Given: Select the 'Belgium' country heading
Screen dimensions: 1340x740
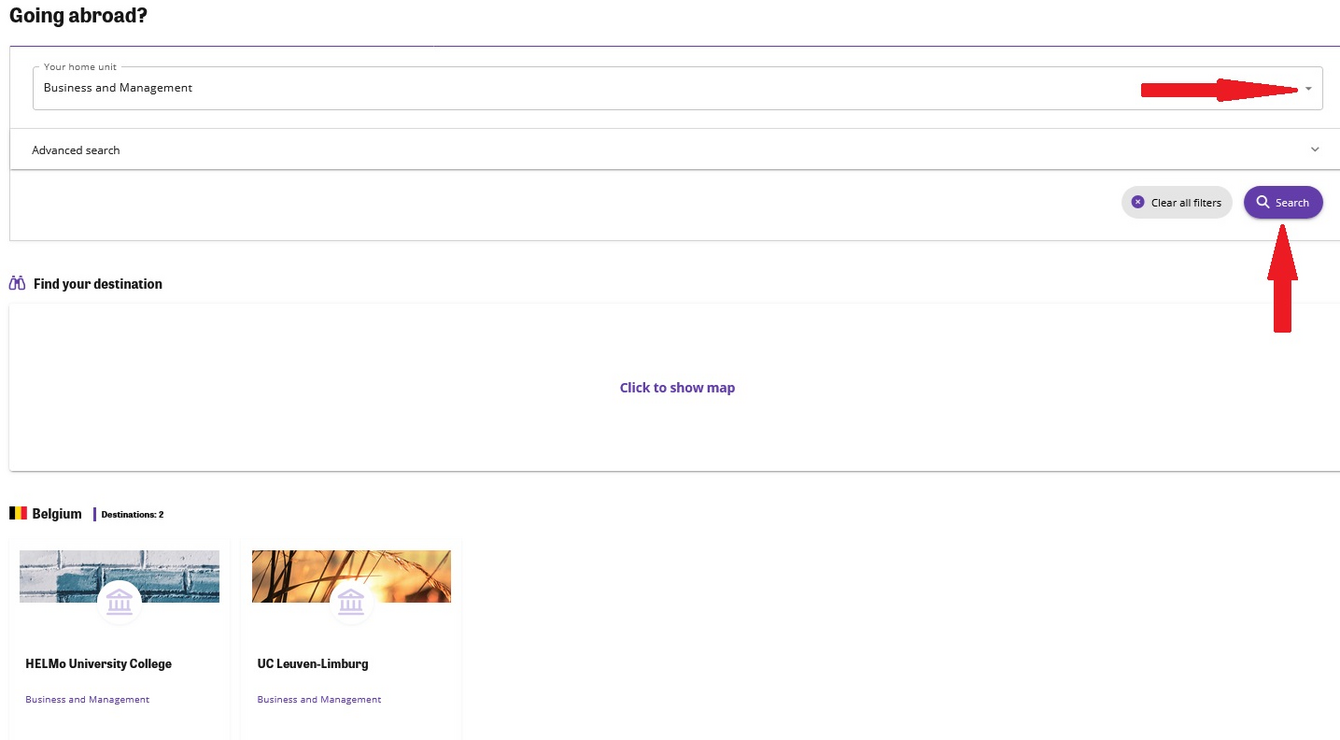Looking at the screenshot, I should point(57,514).
